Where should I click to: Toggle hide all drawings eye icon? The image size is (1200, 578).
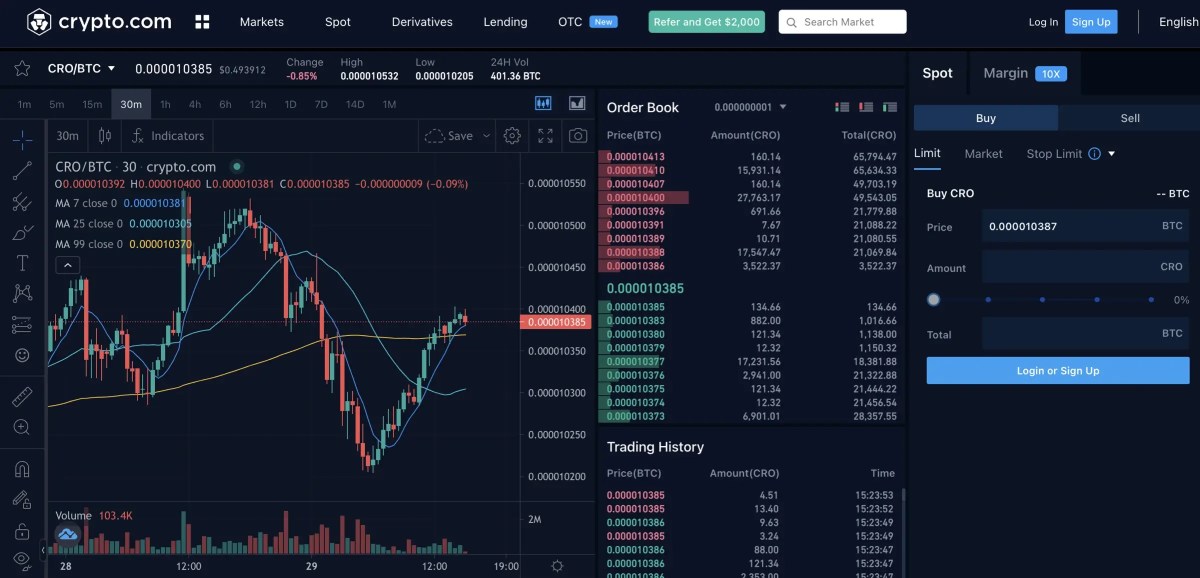pyautogui.click(x=22, y=559)
